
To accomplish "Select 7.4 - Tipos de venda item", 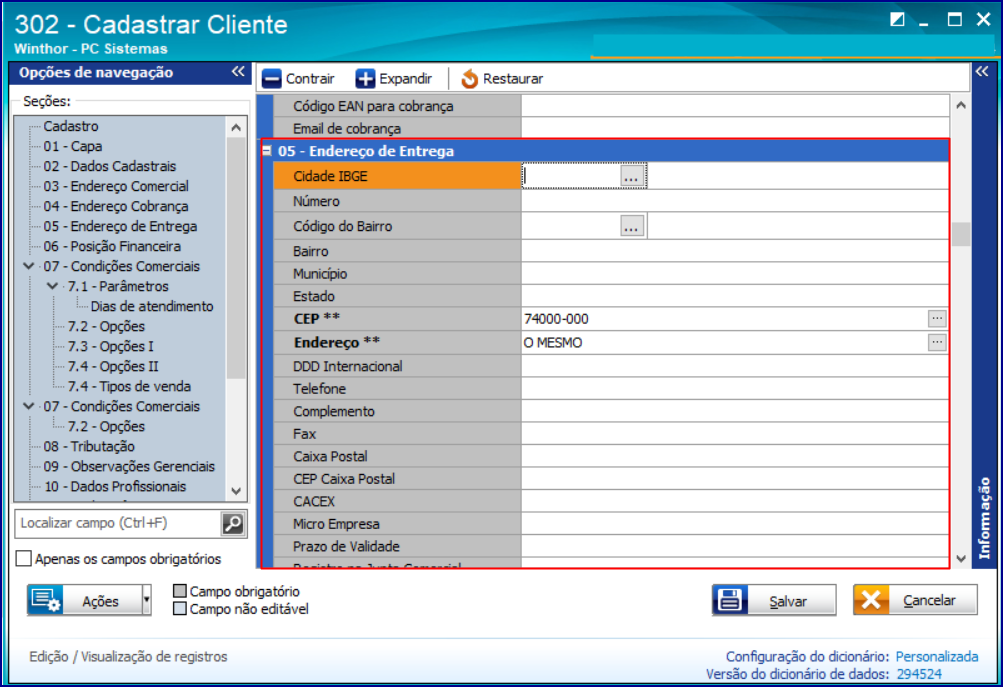I will (x=129, y=386).
